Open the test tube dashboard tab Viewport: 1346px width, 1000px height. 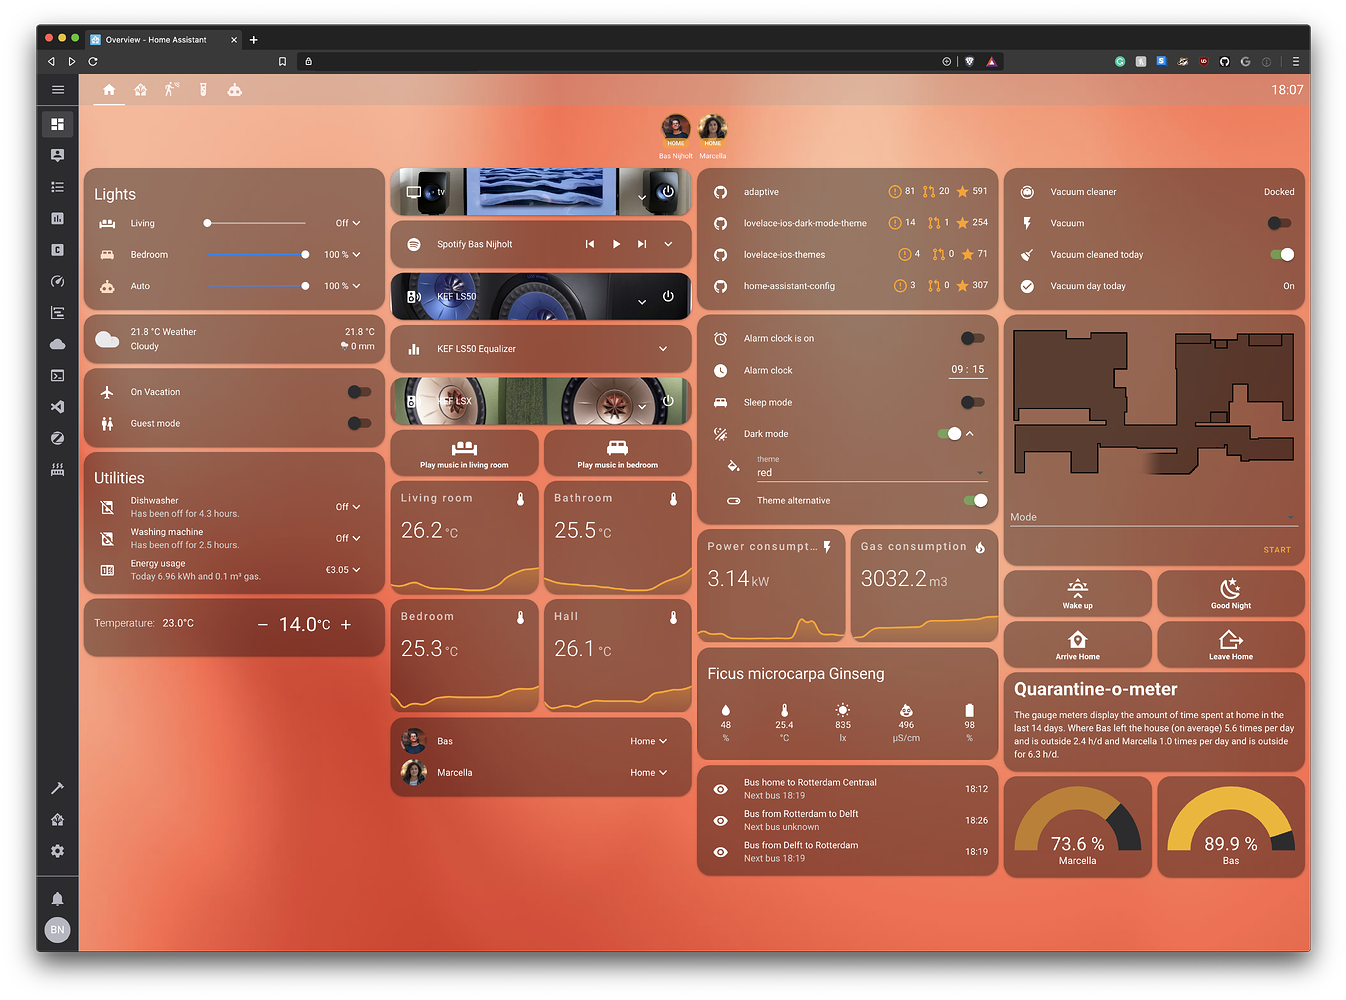point(203,89)
